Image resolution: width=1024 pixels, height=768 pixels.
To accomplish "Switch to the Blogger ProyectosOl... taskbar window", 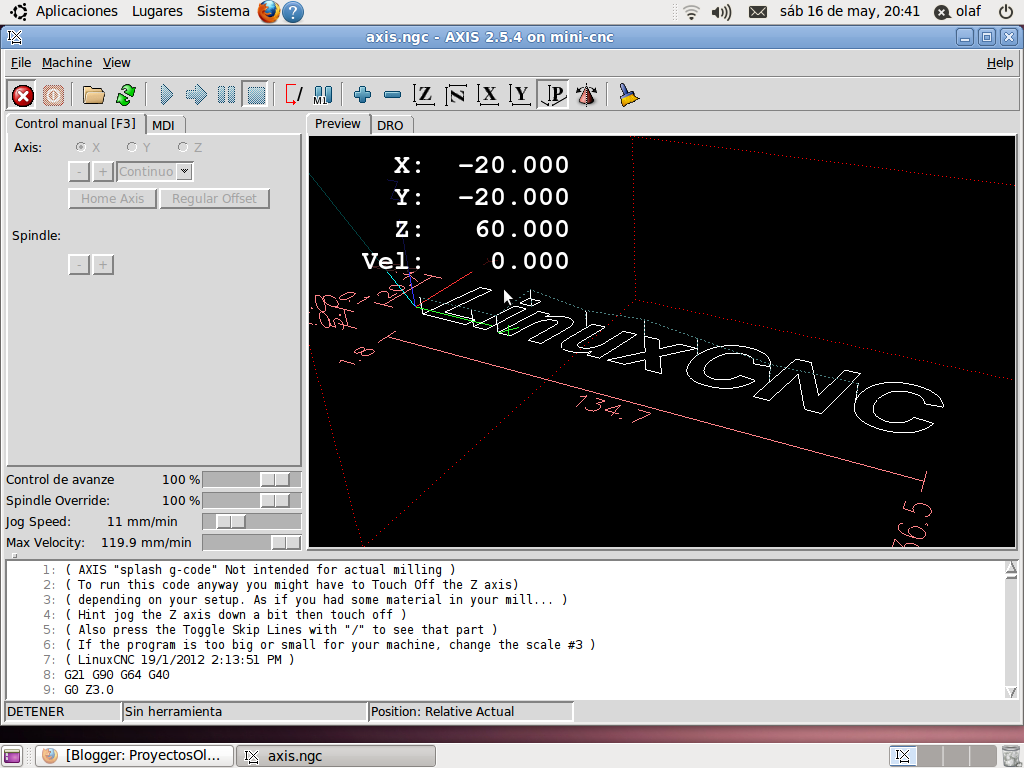I will pos(134,756).
